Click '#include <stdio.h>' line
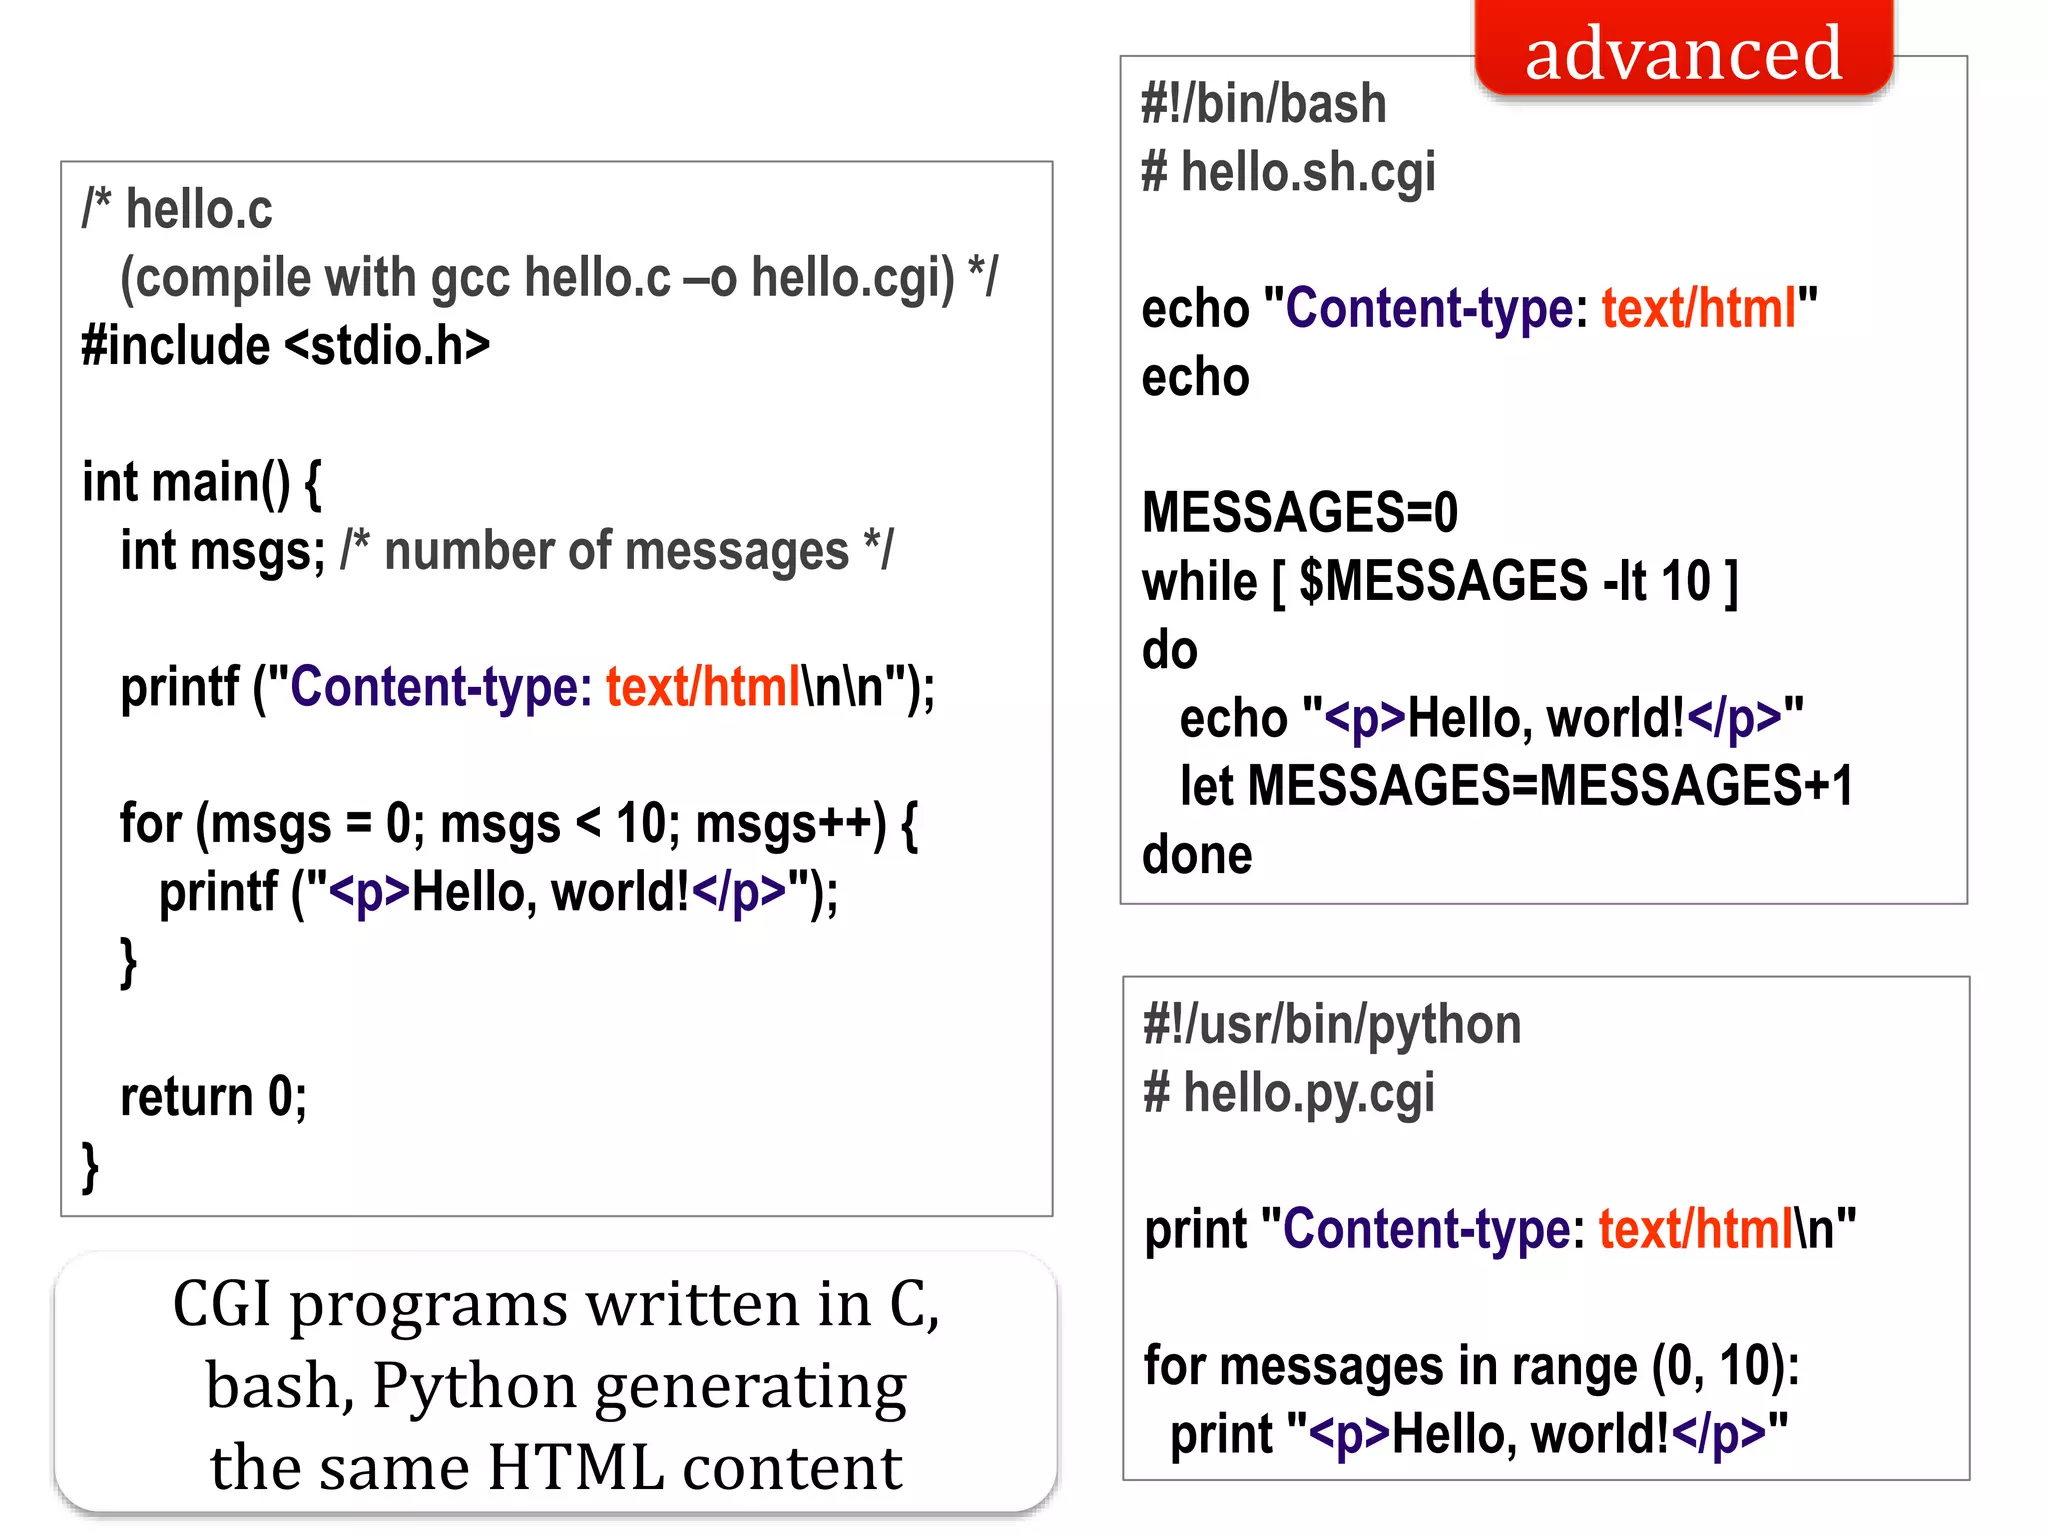The height and width of the screenshot is (1536, 2048). 286,346
